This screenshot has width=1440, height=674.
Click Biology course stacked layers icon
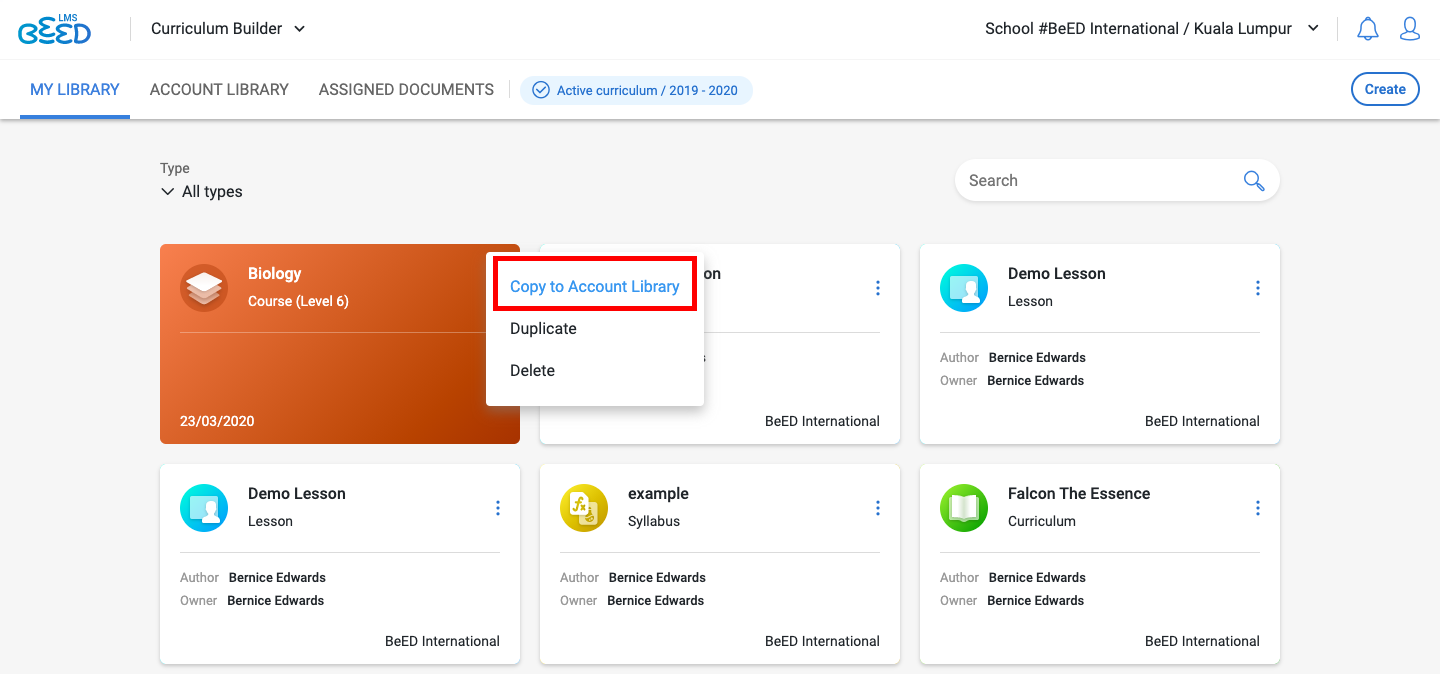pyautogui.click(x=204, y=288)
